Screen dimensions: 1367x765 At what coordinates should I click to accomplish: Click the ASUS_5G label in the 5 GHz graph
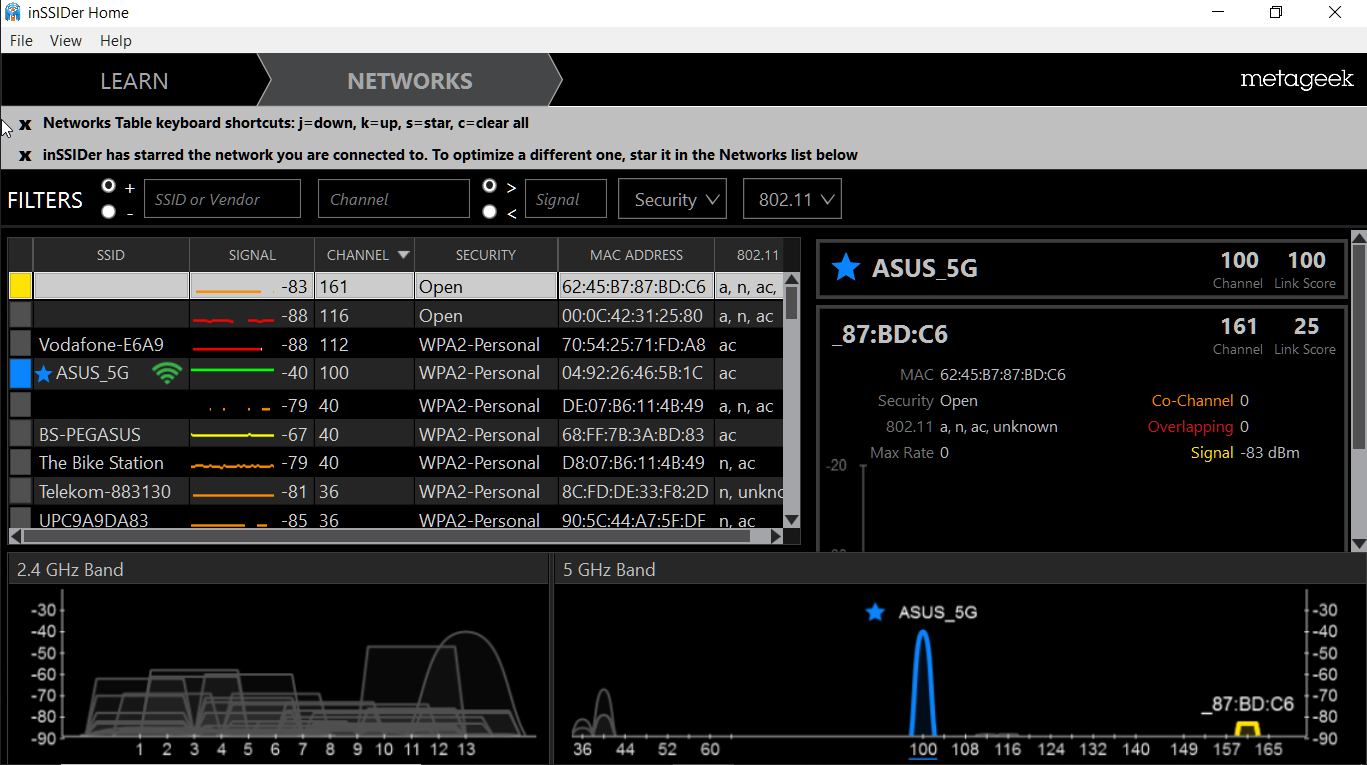[936, 612]
